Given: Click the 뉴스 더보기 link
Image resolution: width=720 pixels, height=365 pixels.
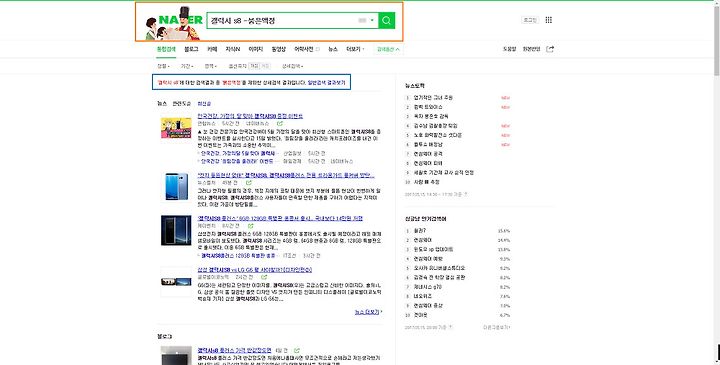Looking at the screenshot, I should pyautogui.click(x=368, y=312).
